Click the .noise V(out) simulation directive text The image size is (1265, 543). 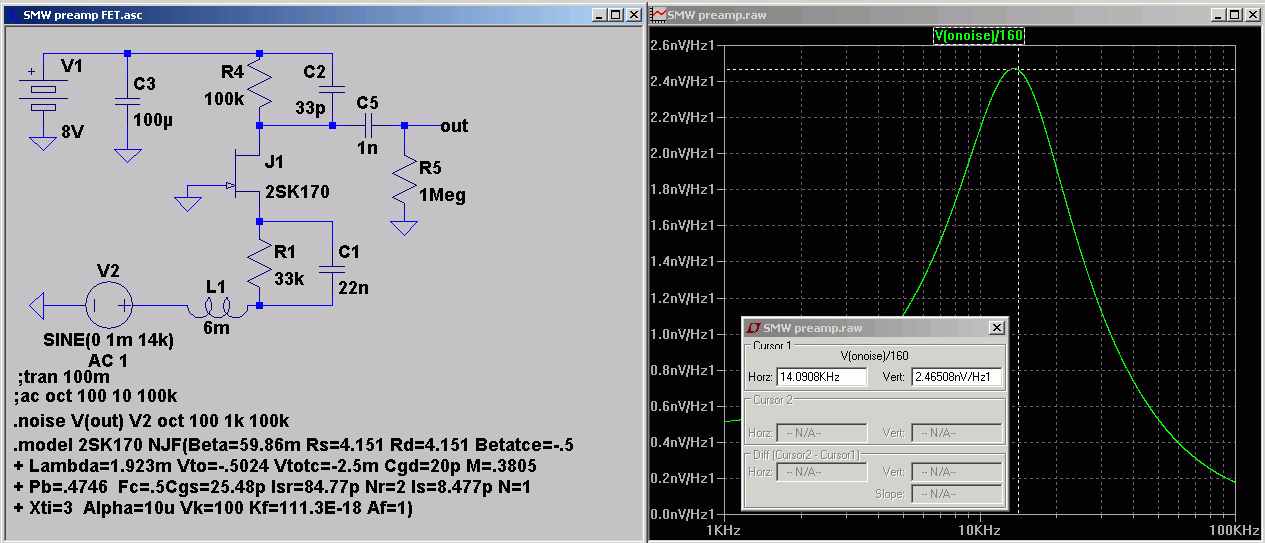(152, 420)
